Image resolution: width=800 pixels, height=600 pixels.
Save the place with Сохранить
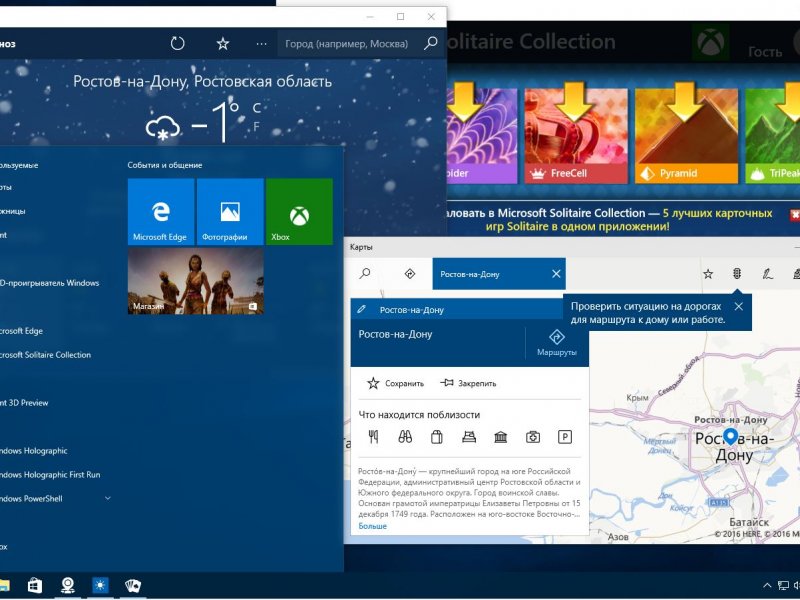[395, 383]
